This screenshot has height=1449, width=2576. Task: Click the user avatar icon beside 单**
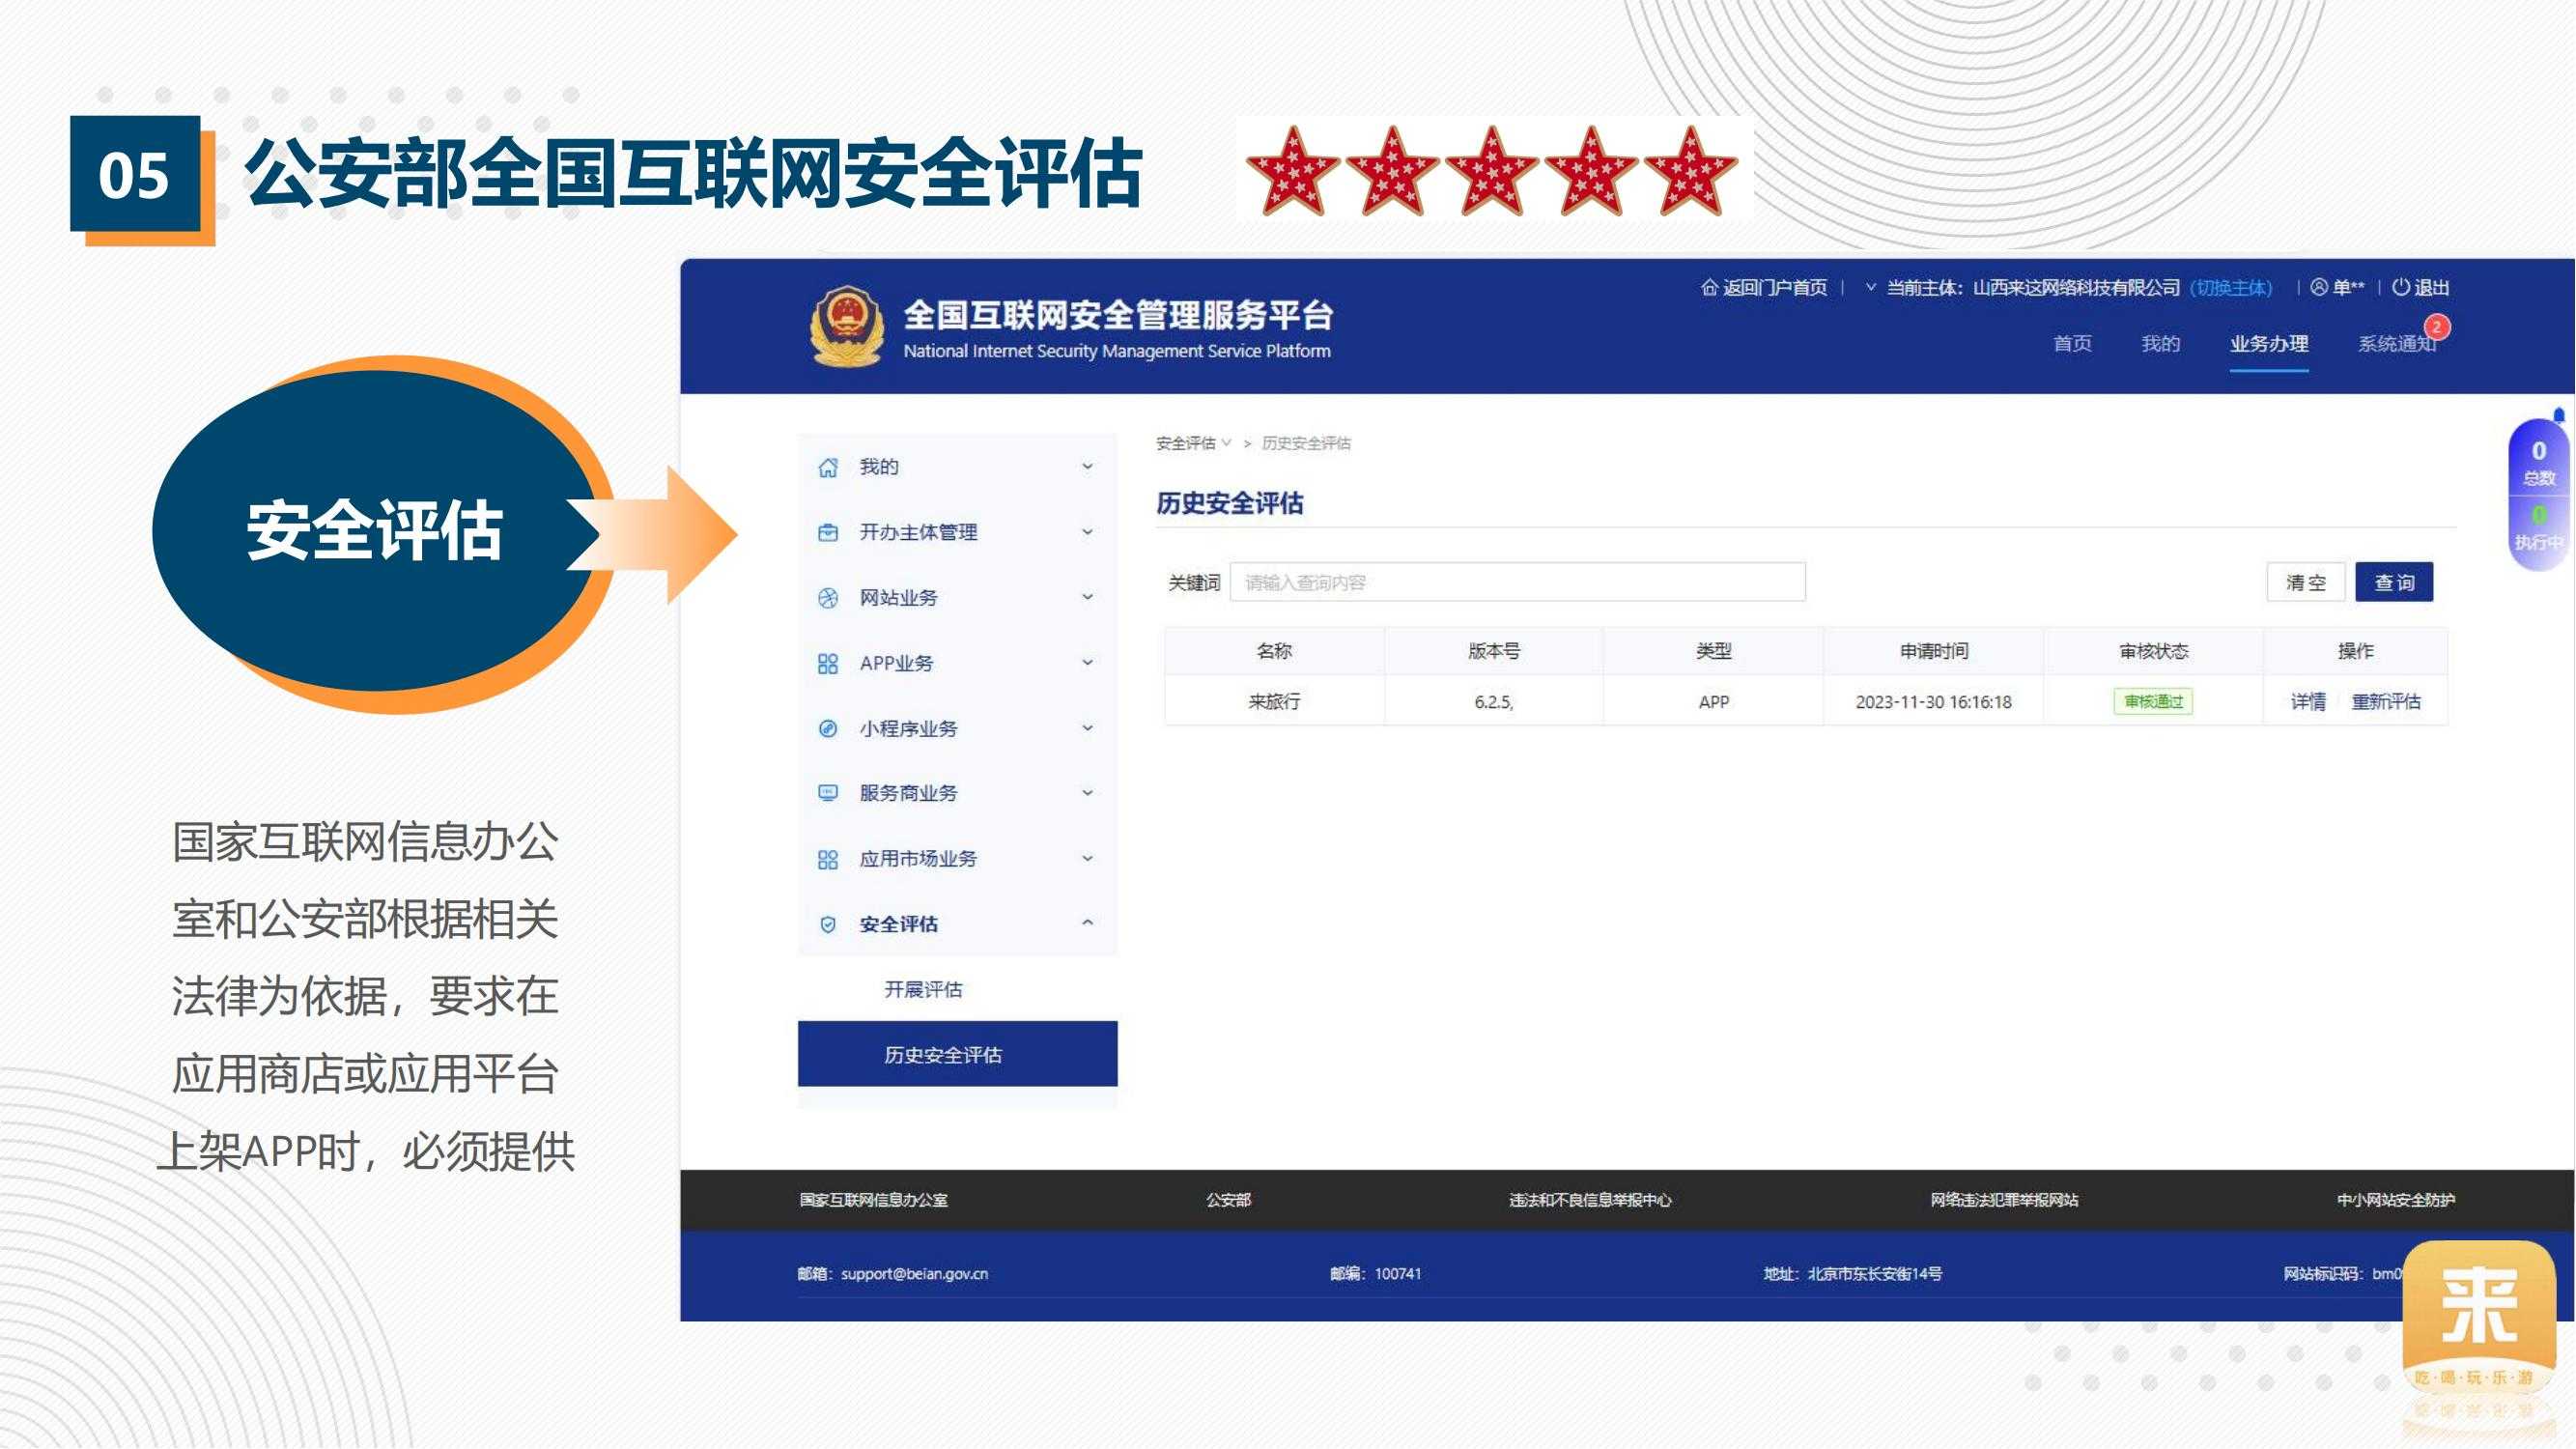(x=2319, y=288)
